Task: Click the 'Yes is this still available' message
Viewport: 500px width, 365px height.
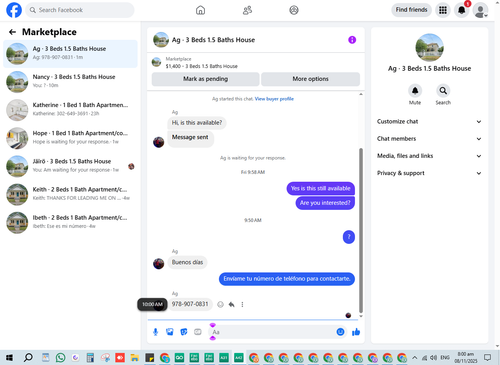Action: click(320, 189)
